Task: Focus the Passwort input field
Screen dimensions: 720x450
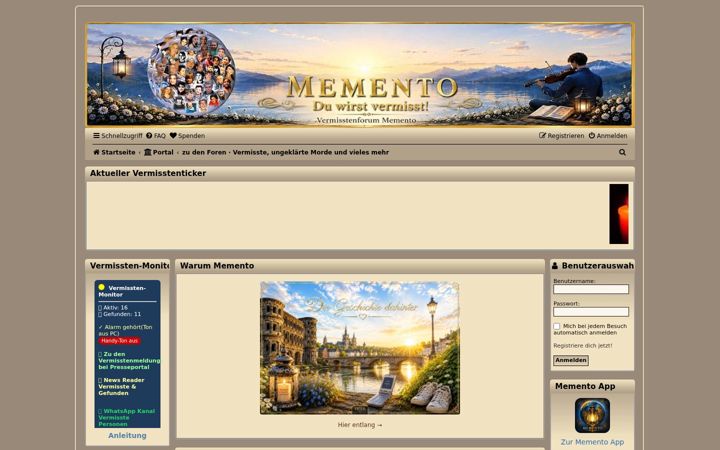Action: pos(591,312)
